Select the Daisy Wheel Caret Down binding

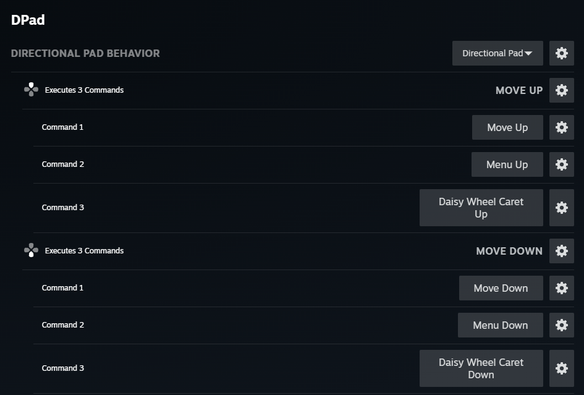click(481, 368)
